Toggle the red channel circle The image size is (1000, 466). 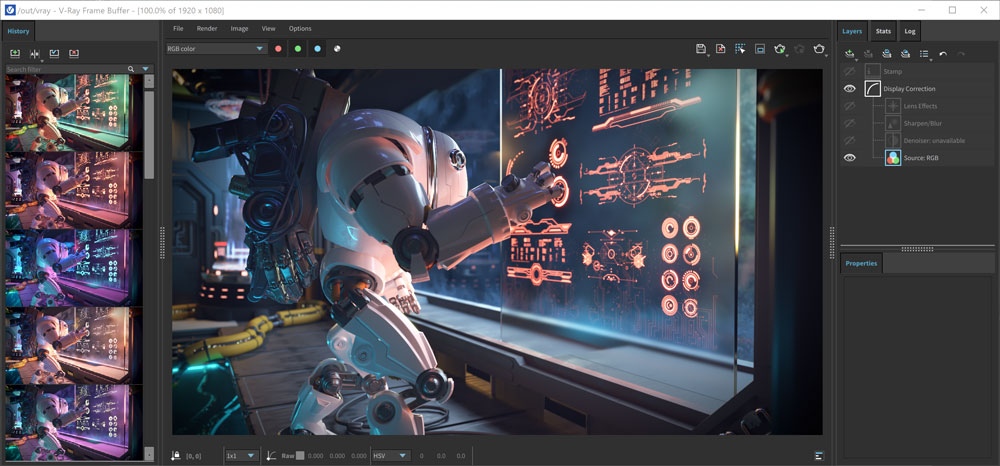278,49
